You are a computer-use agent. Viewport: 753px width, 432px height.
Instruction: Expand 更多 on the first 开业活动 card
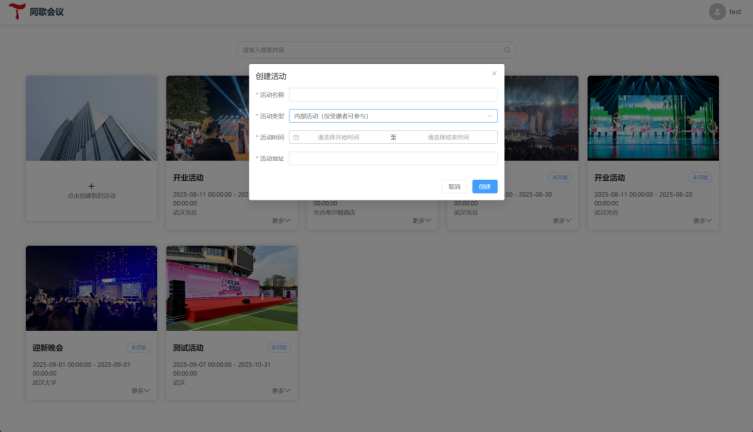click(281, 221)
